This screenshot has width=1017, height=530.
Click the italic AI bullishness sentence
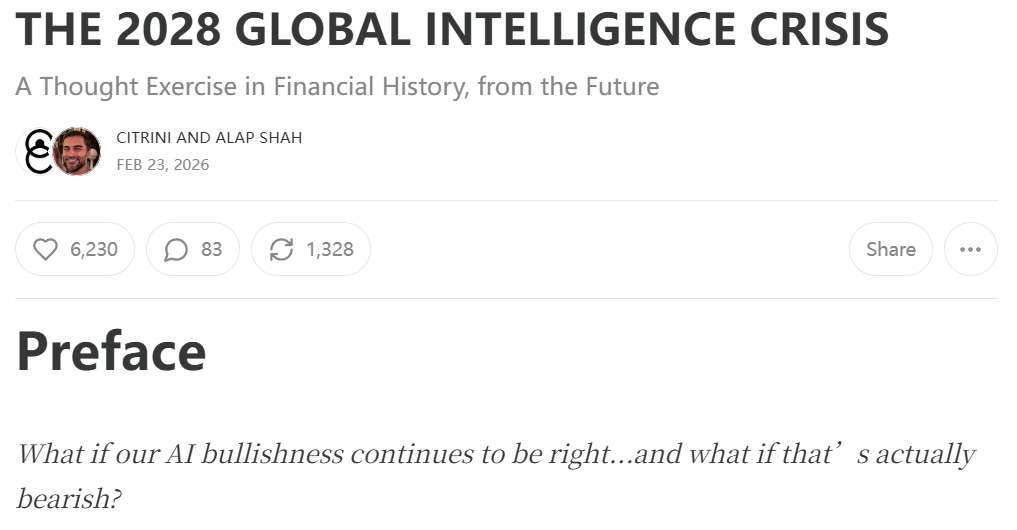(x=400, y=455)
